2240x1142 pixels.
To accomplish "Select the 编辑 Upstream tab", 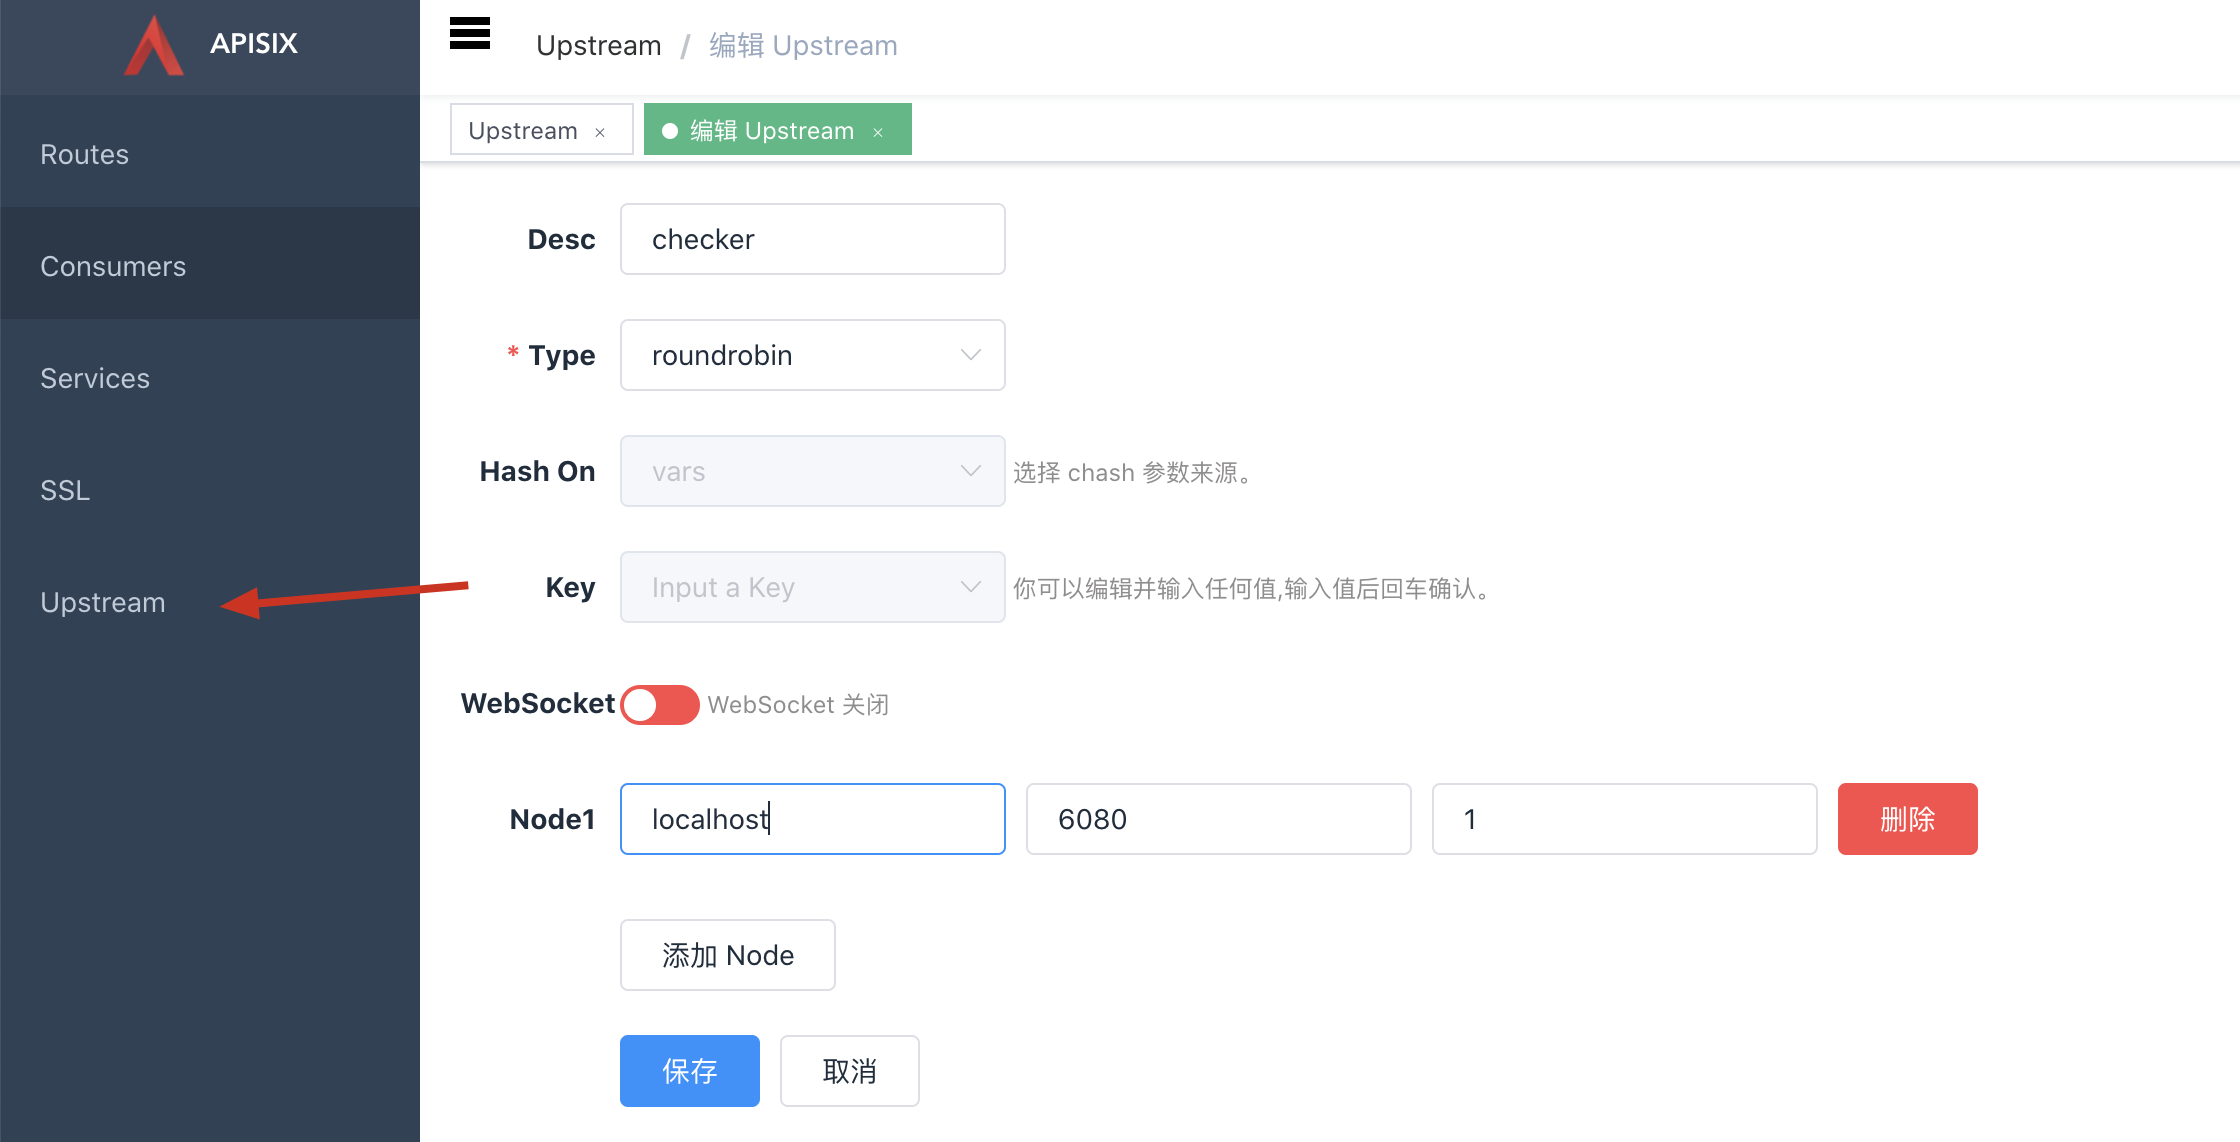I will (780, 130).
